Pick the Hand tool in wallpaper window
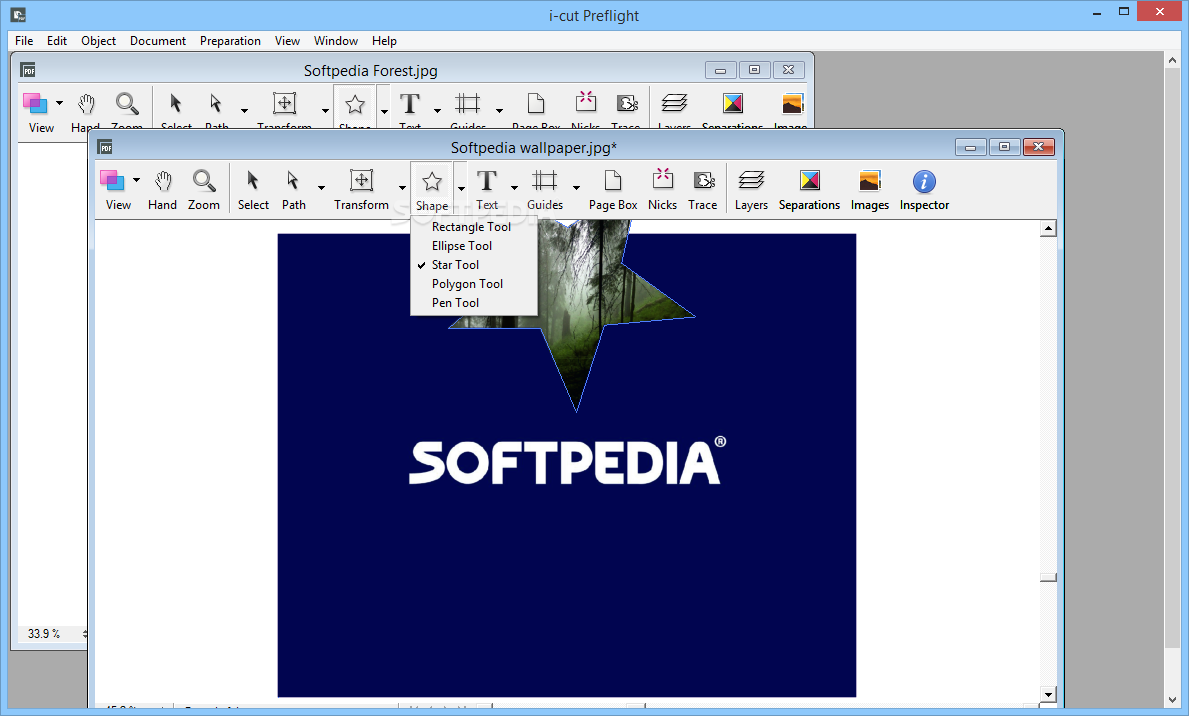 (x=162, y=190)
